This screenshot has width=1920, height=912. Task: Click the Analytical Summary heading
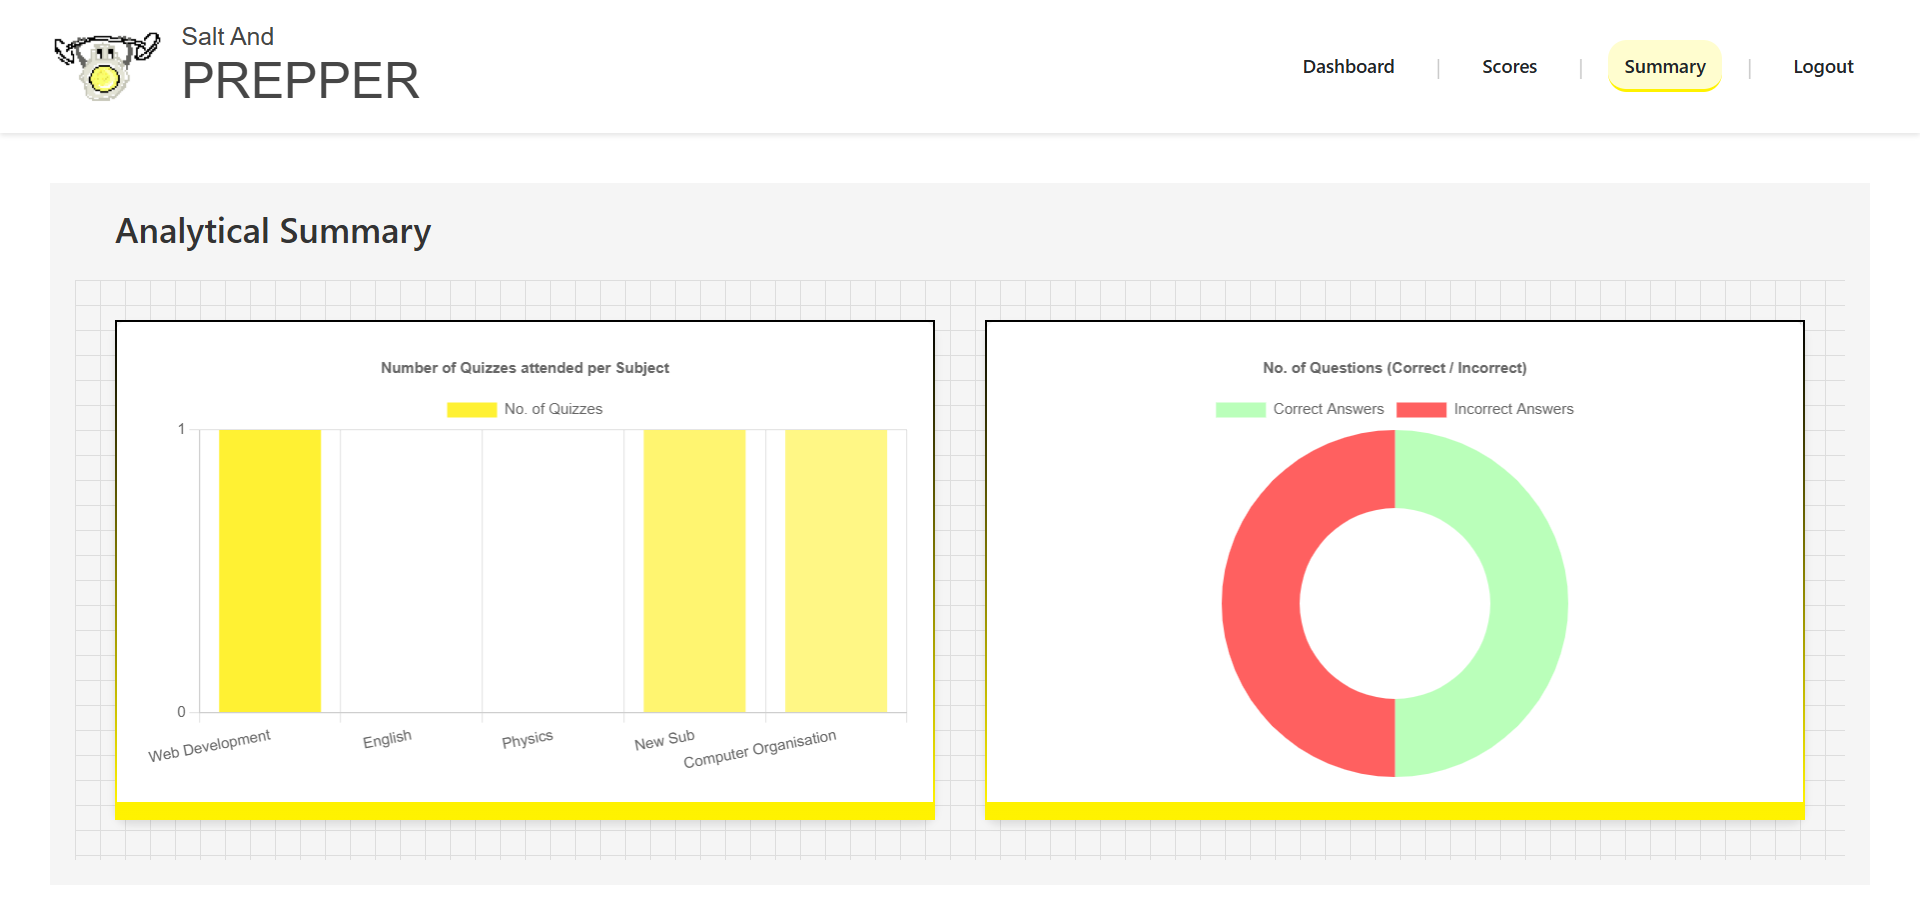coord(273,231)
